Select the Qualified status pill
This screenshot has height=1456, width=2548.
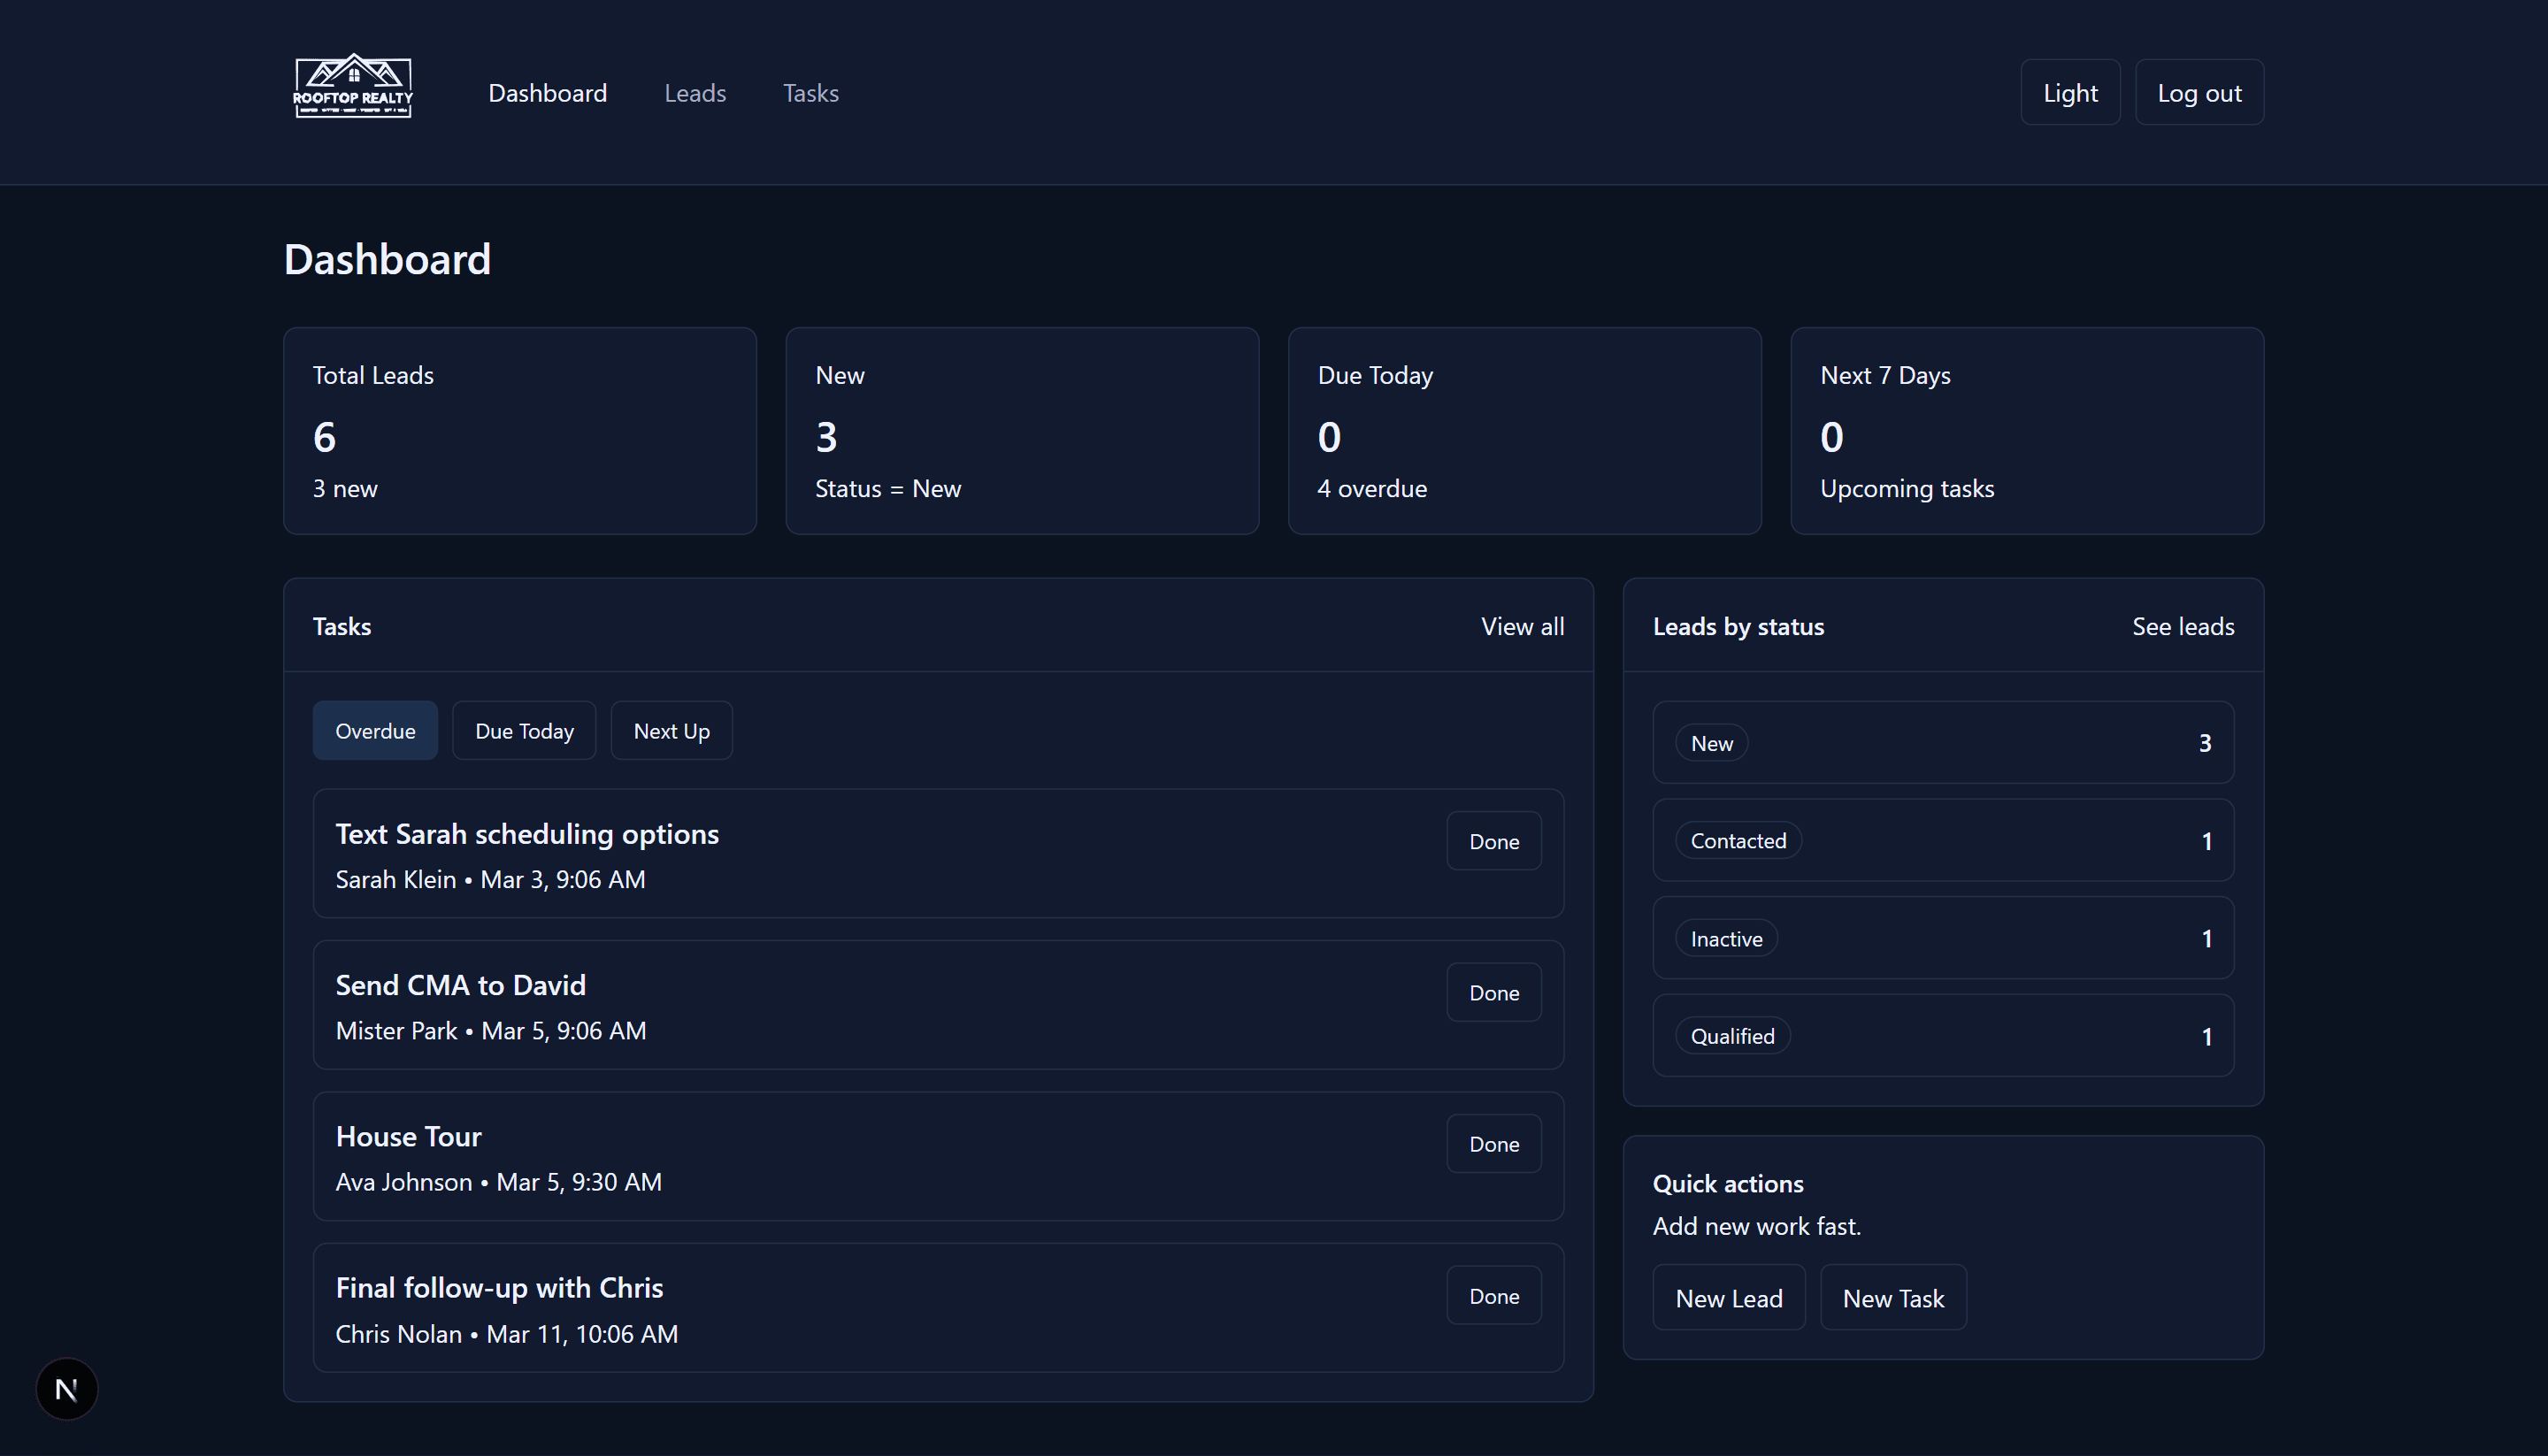(1732, 1035)
